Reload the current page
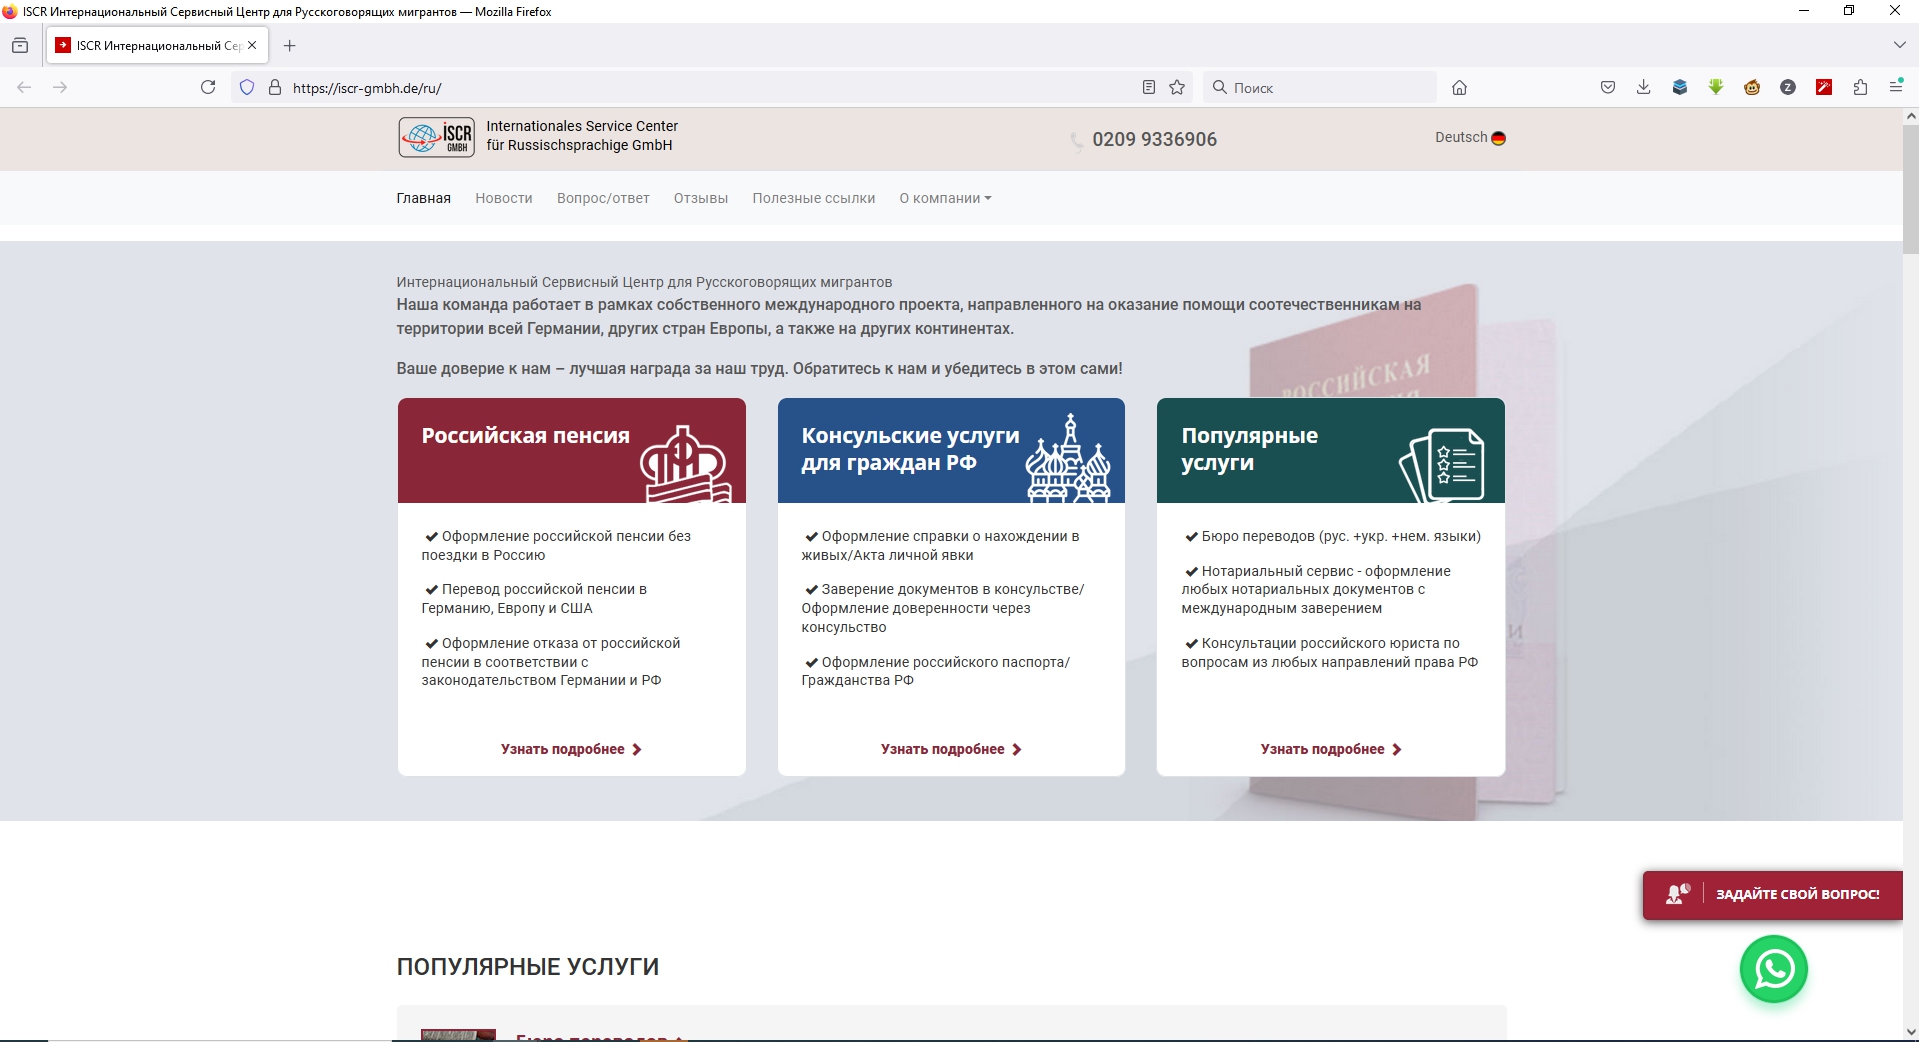The width and height of the screenshot is (1919, 1042). tap(208, 87)
